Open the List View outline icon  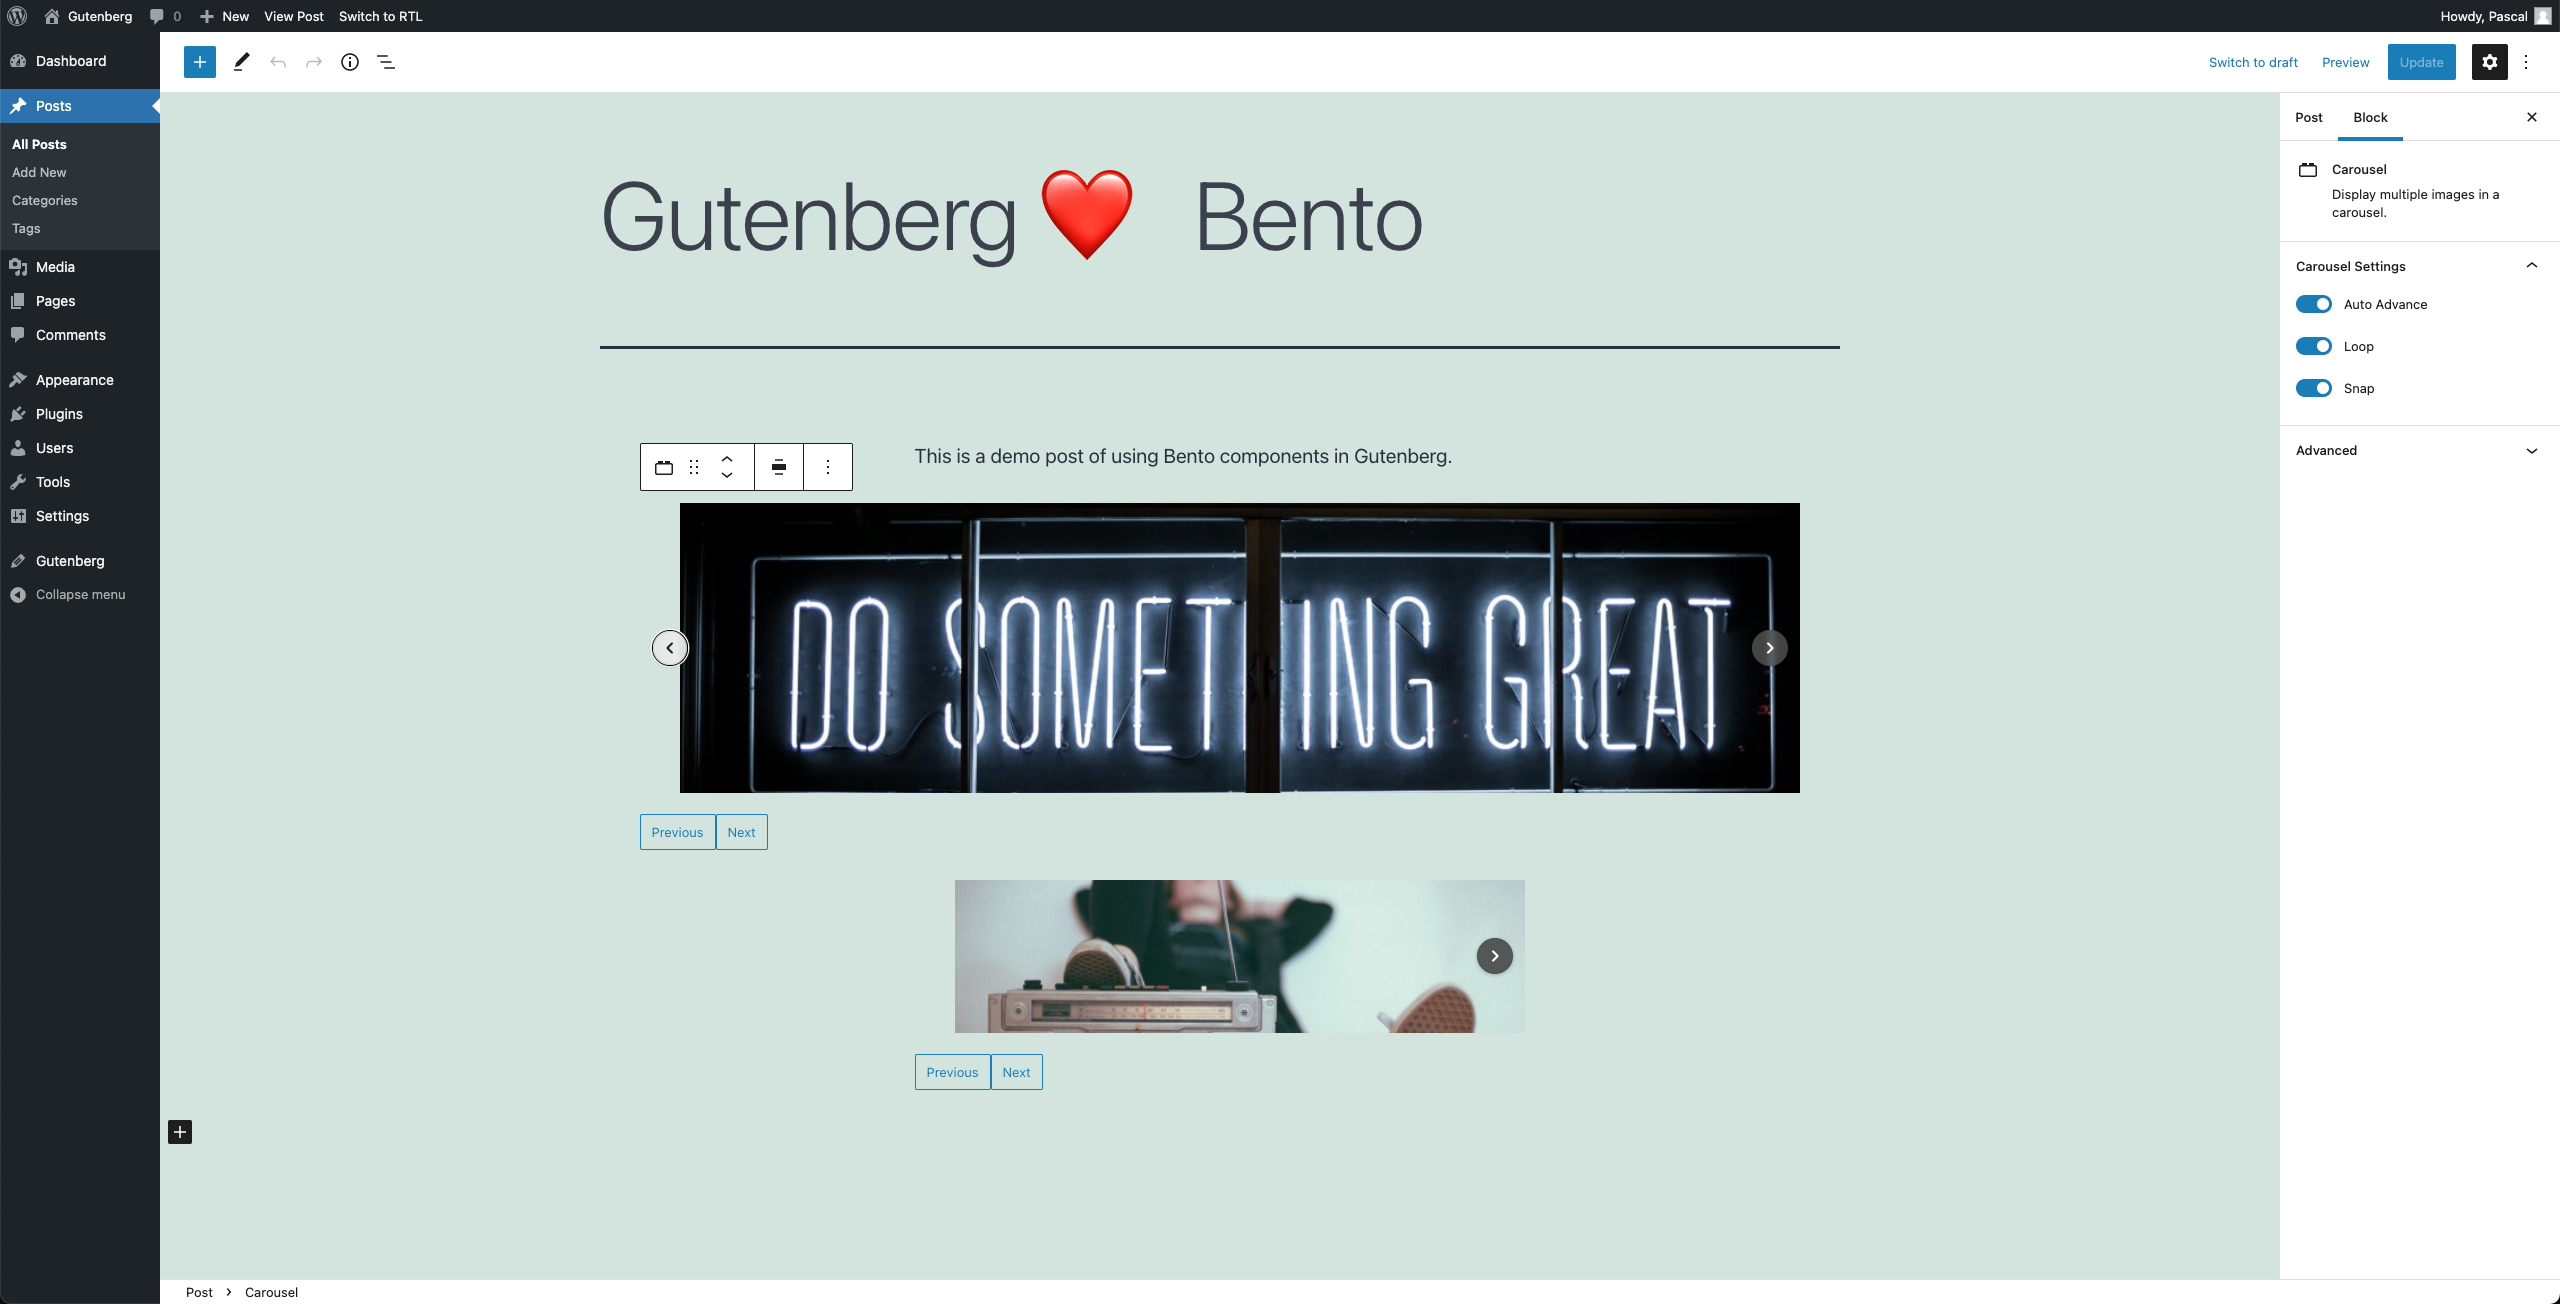tap(386, 62)
